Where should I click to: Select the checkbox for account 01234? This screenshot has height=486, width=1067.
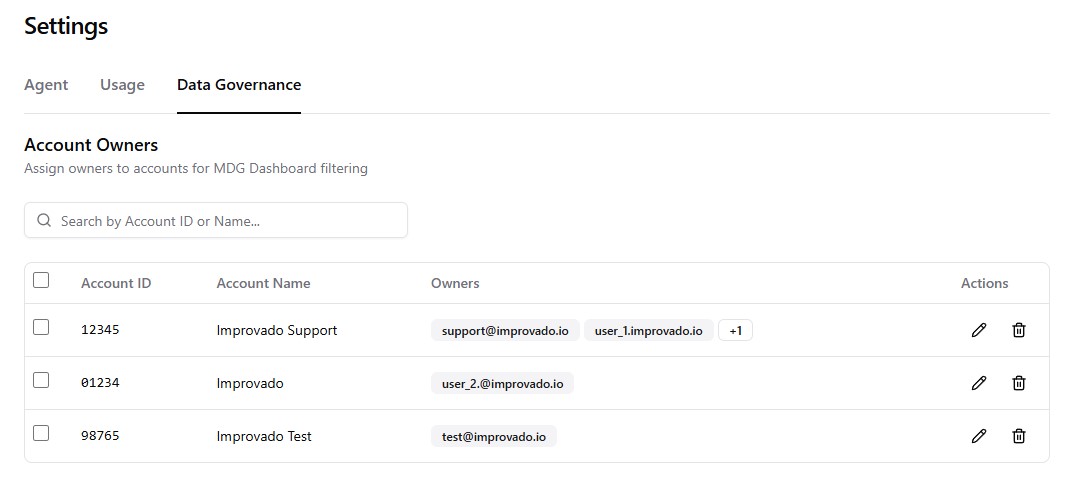(41, 380)
